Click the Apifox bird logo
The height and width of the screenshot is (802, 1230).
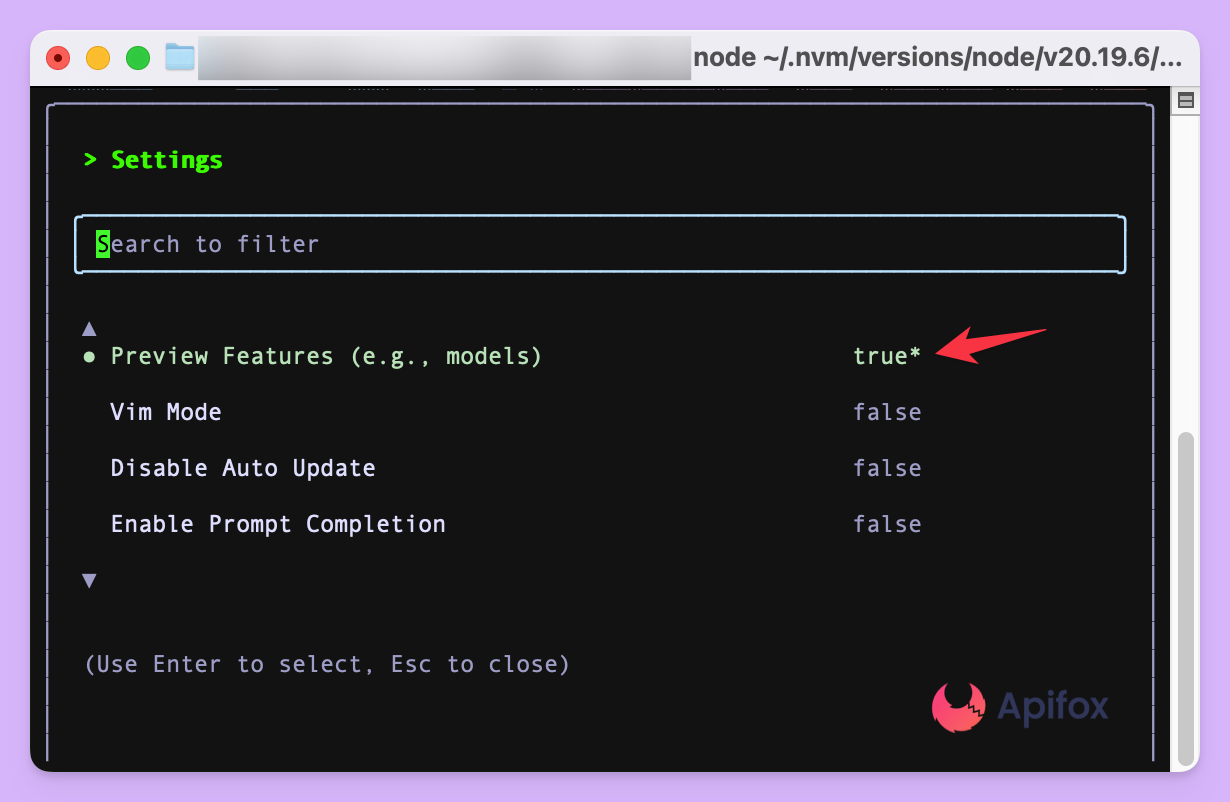(958, 707)
